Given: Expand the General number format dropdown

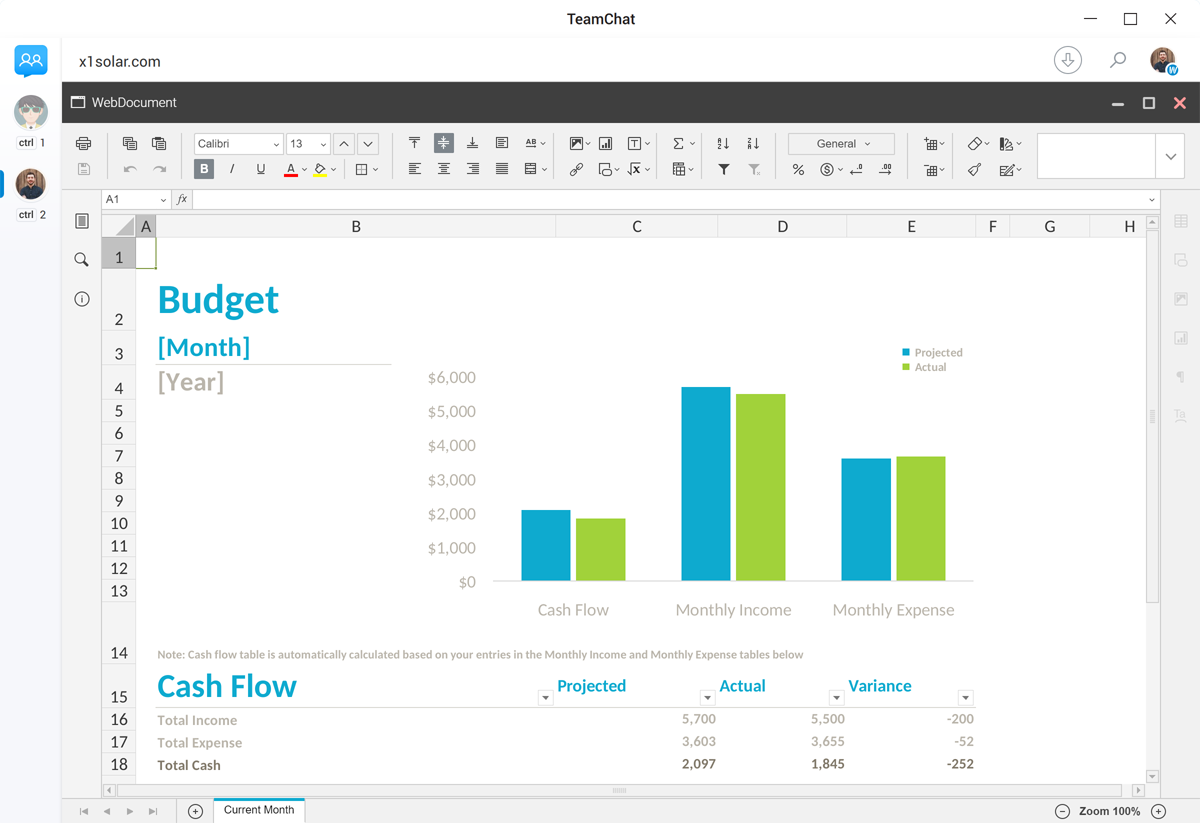Looking at the screenshot, I should (x=841, y=144).
